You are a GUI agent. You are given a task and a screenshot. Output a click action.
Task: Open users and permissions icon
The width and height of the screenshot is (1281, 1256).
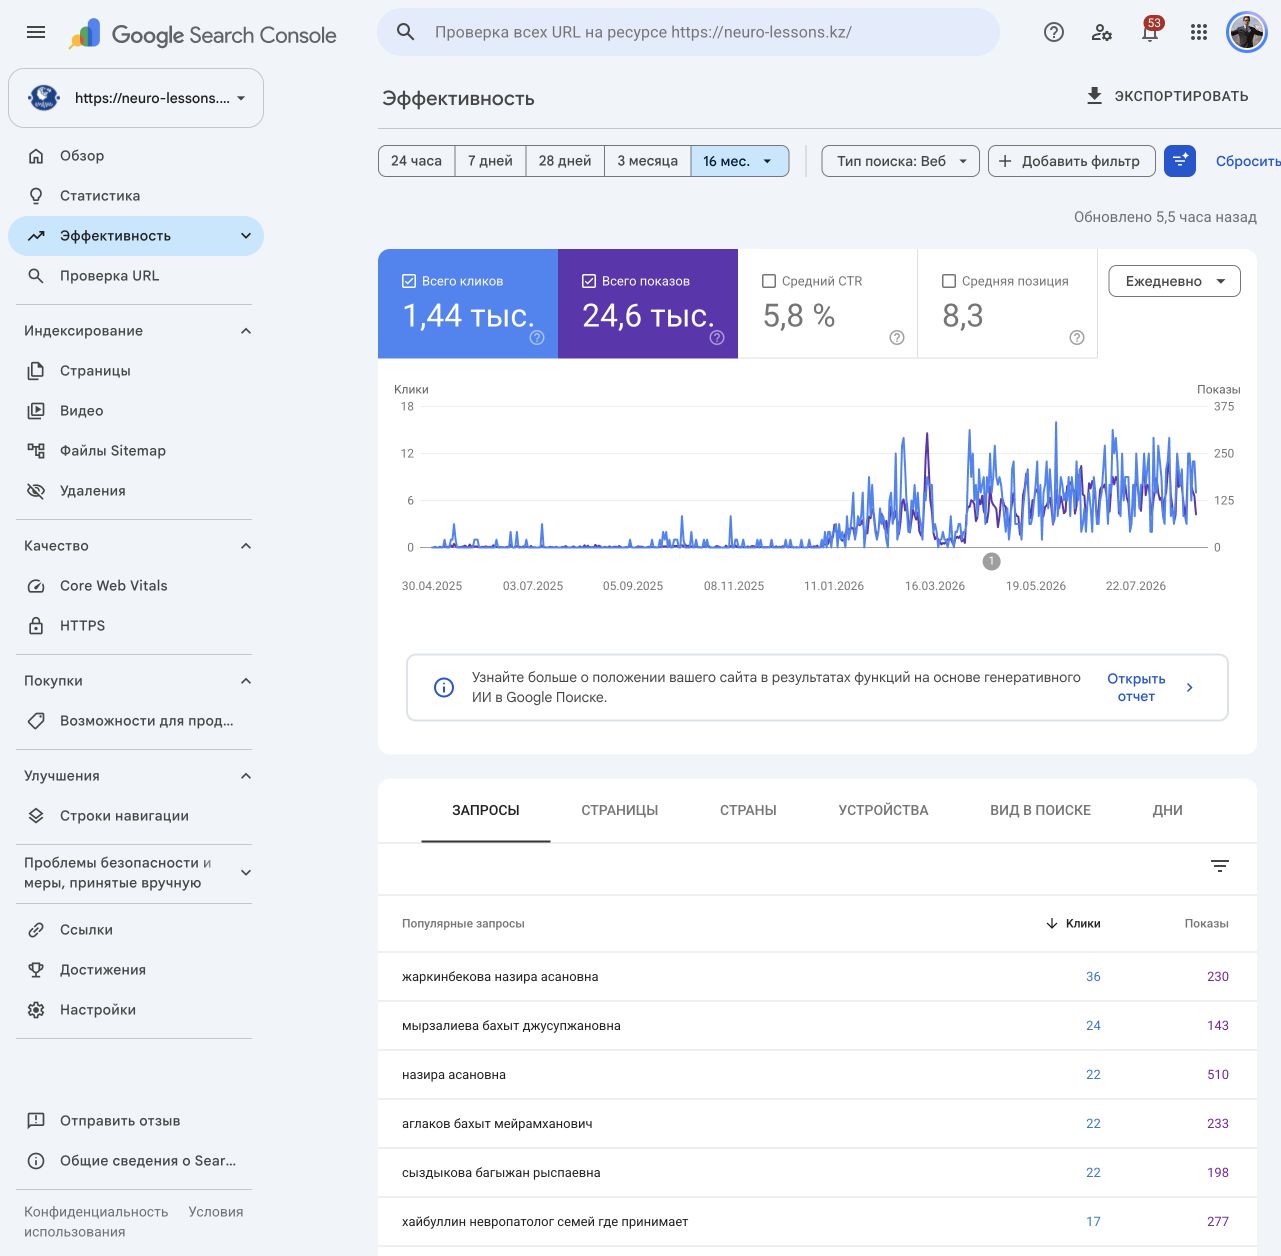coord(1102,32)
